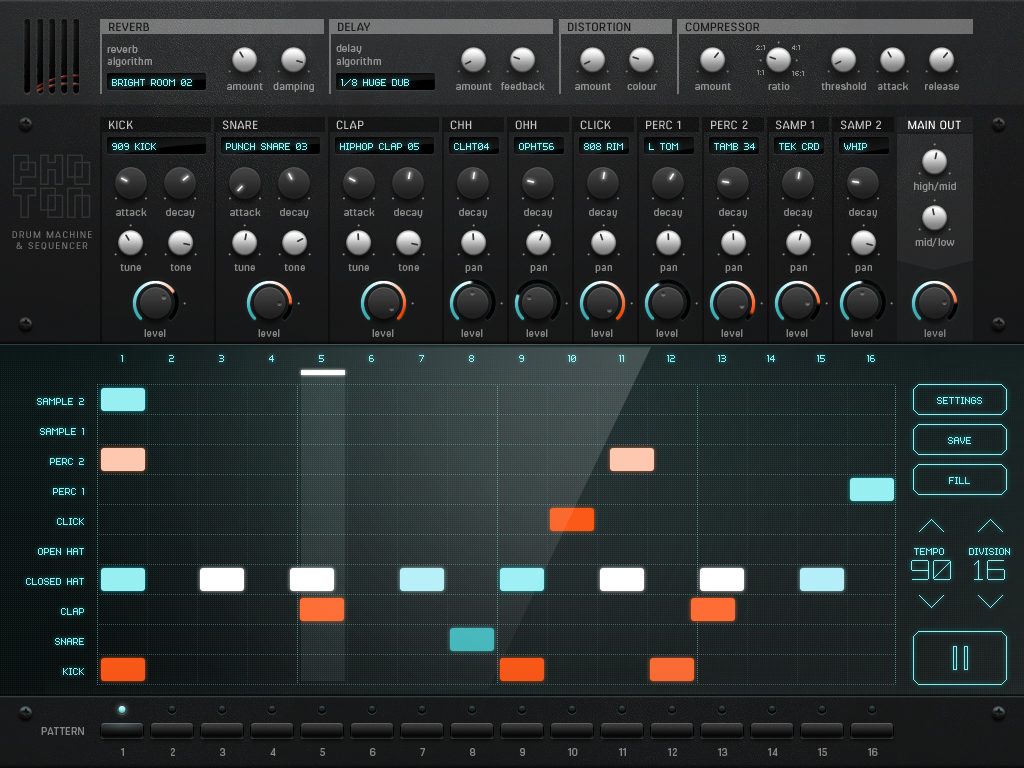The height and width of the screenshot is (768, 1024).
Task: Open the TAMB 34 sample selector
Action: [733, 146]
